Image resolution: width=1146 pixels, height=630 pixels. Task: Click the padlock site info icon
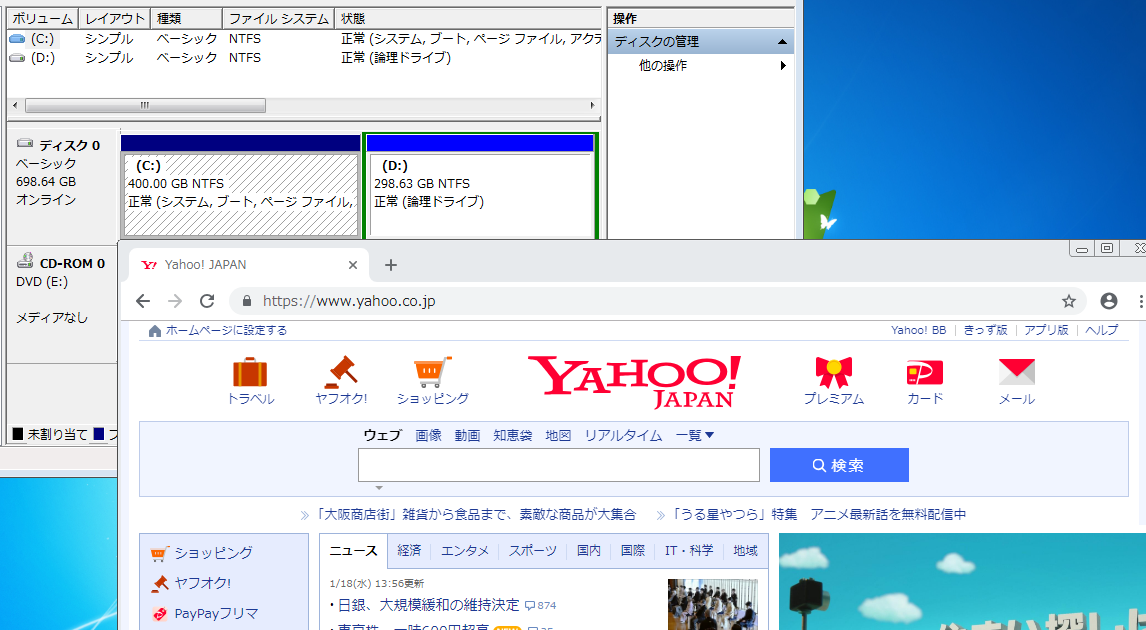coord(246,301)
